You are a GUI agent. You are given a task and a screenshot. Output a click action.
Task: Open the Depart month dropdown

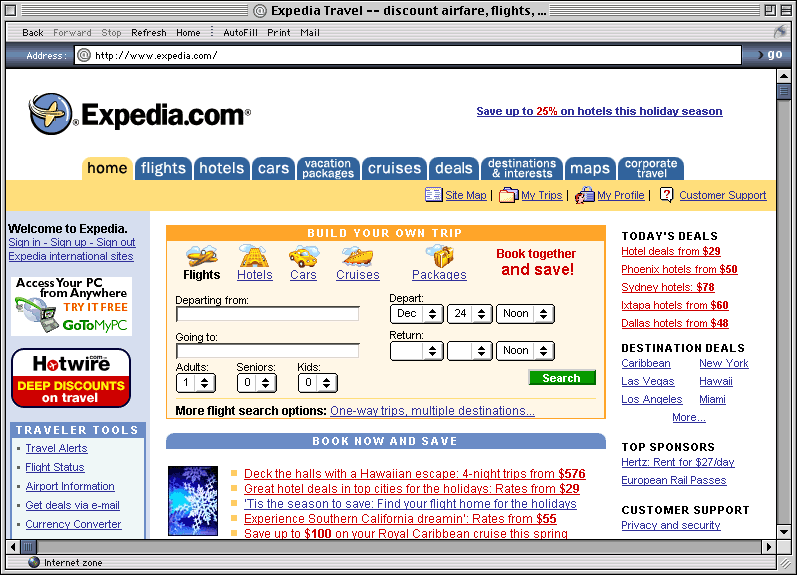tap(416, 314)
